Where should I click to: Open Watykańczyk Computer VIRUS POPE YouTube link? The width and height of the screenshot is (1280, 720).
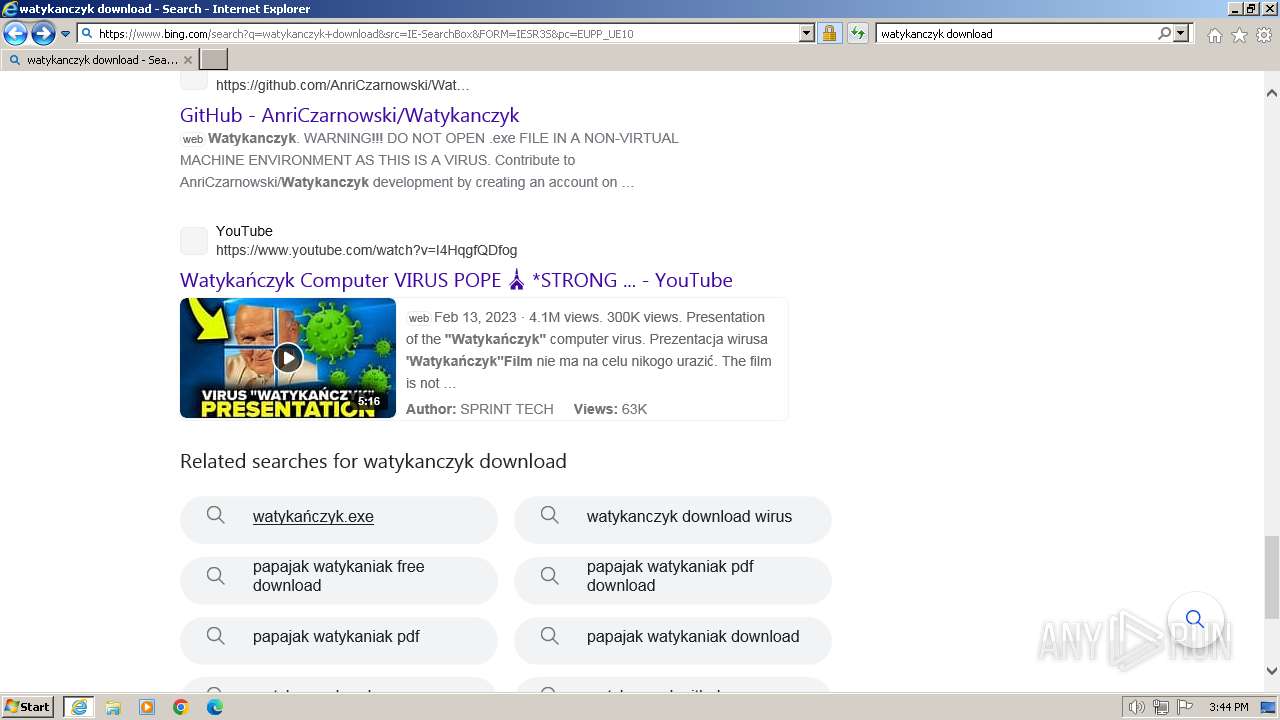(456, 280)
